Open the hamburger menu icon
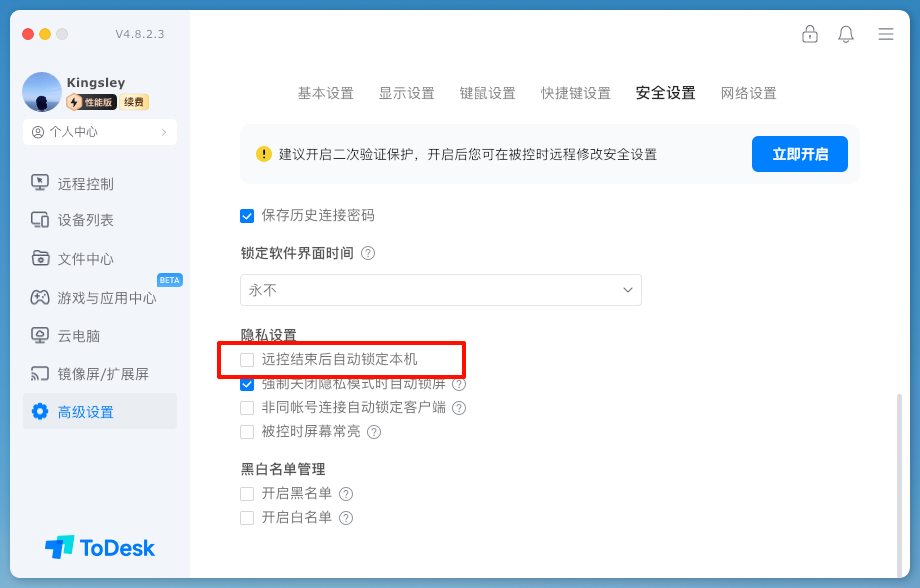Screen dimensions: 920x588 [x=886, y=34]
